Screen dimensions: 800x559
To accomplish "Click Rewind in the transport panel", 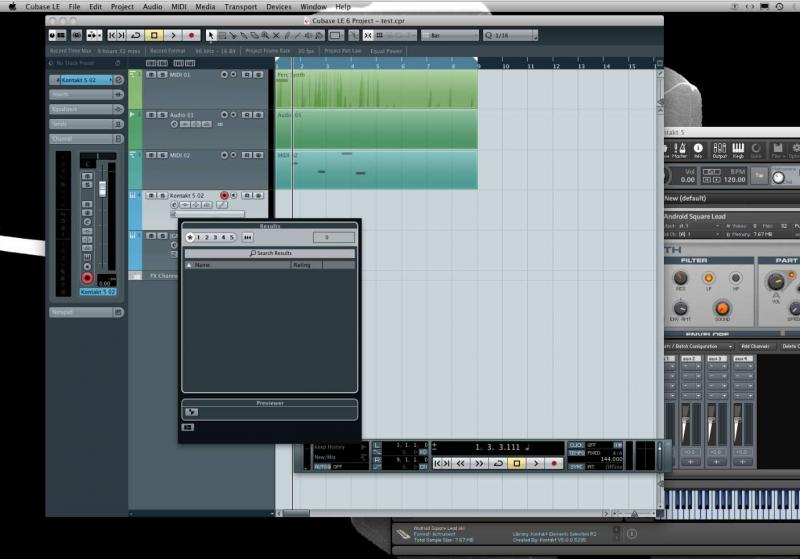I will click(460, 463).
